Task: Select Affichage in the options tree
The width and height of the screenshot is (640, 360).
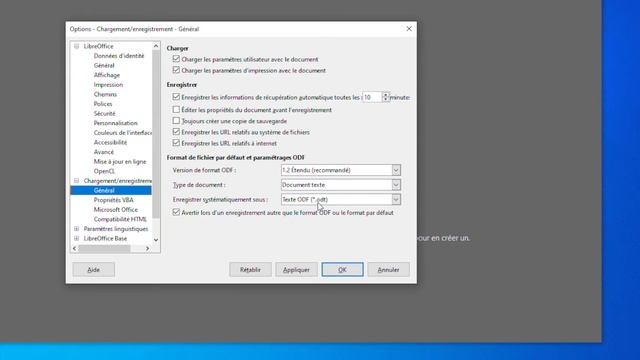Action: [107, 75]
